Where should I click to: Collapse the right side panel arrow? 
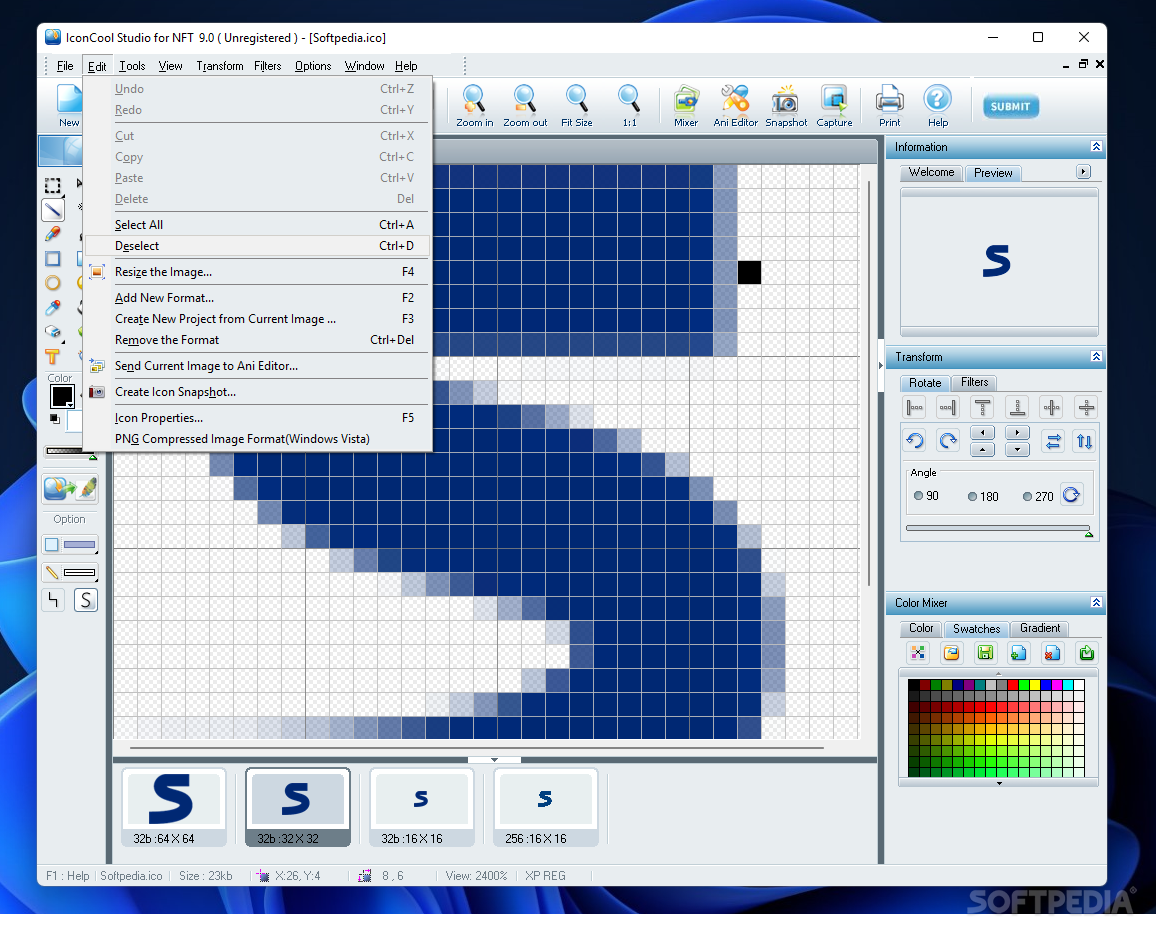coord(880,365)
